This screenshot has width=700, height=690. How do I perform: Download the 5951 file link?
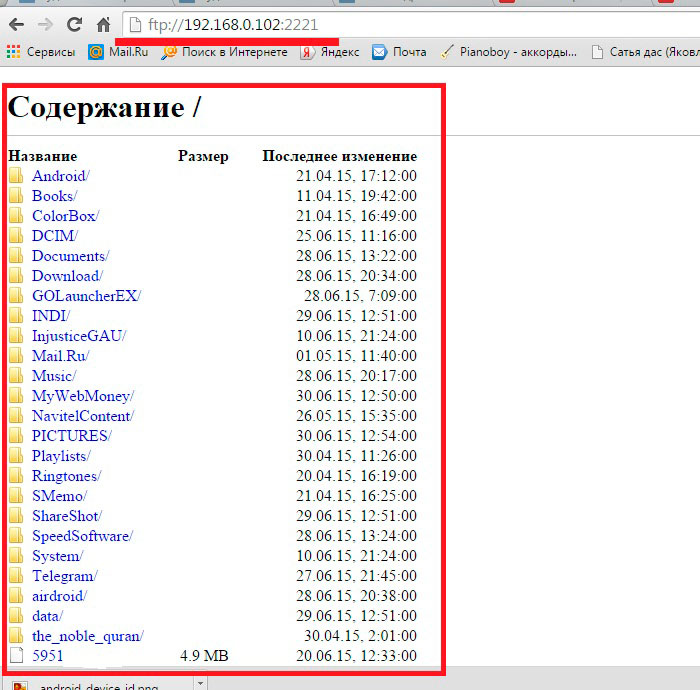click(x=47, y=656)
